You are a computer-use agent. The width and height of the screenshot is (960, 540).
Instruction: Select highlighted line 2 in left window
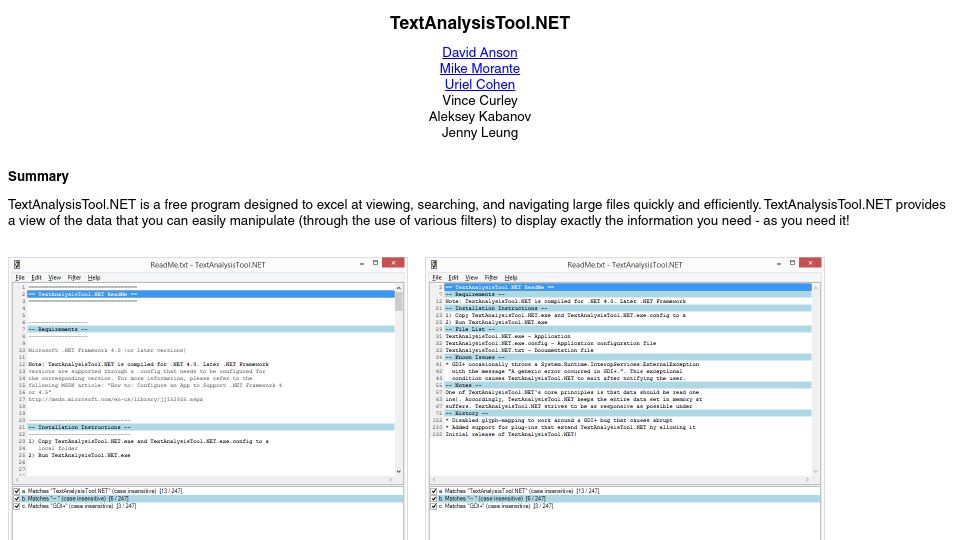[211, 294]
